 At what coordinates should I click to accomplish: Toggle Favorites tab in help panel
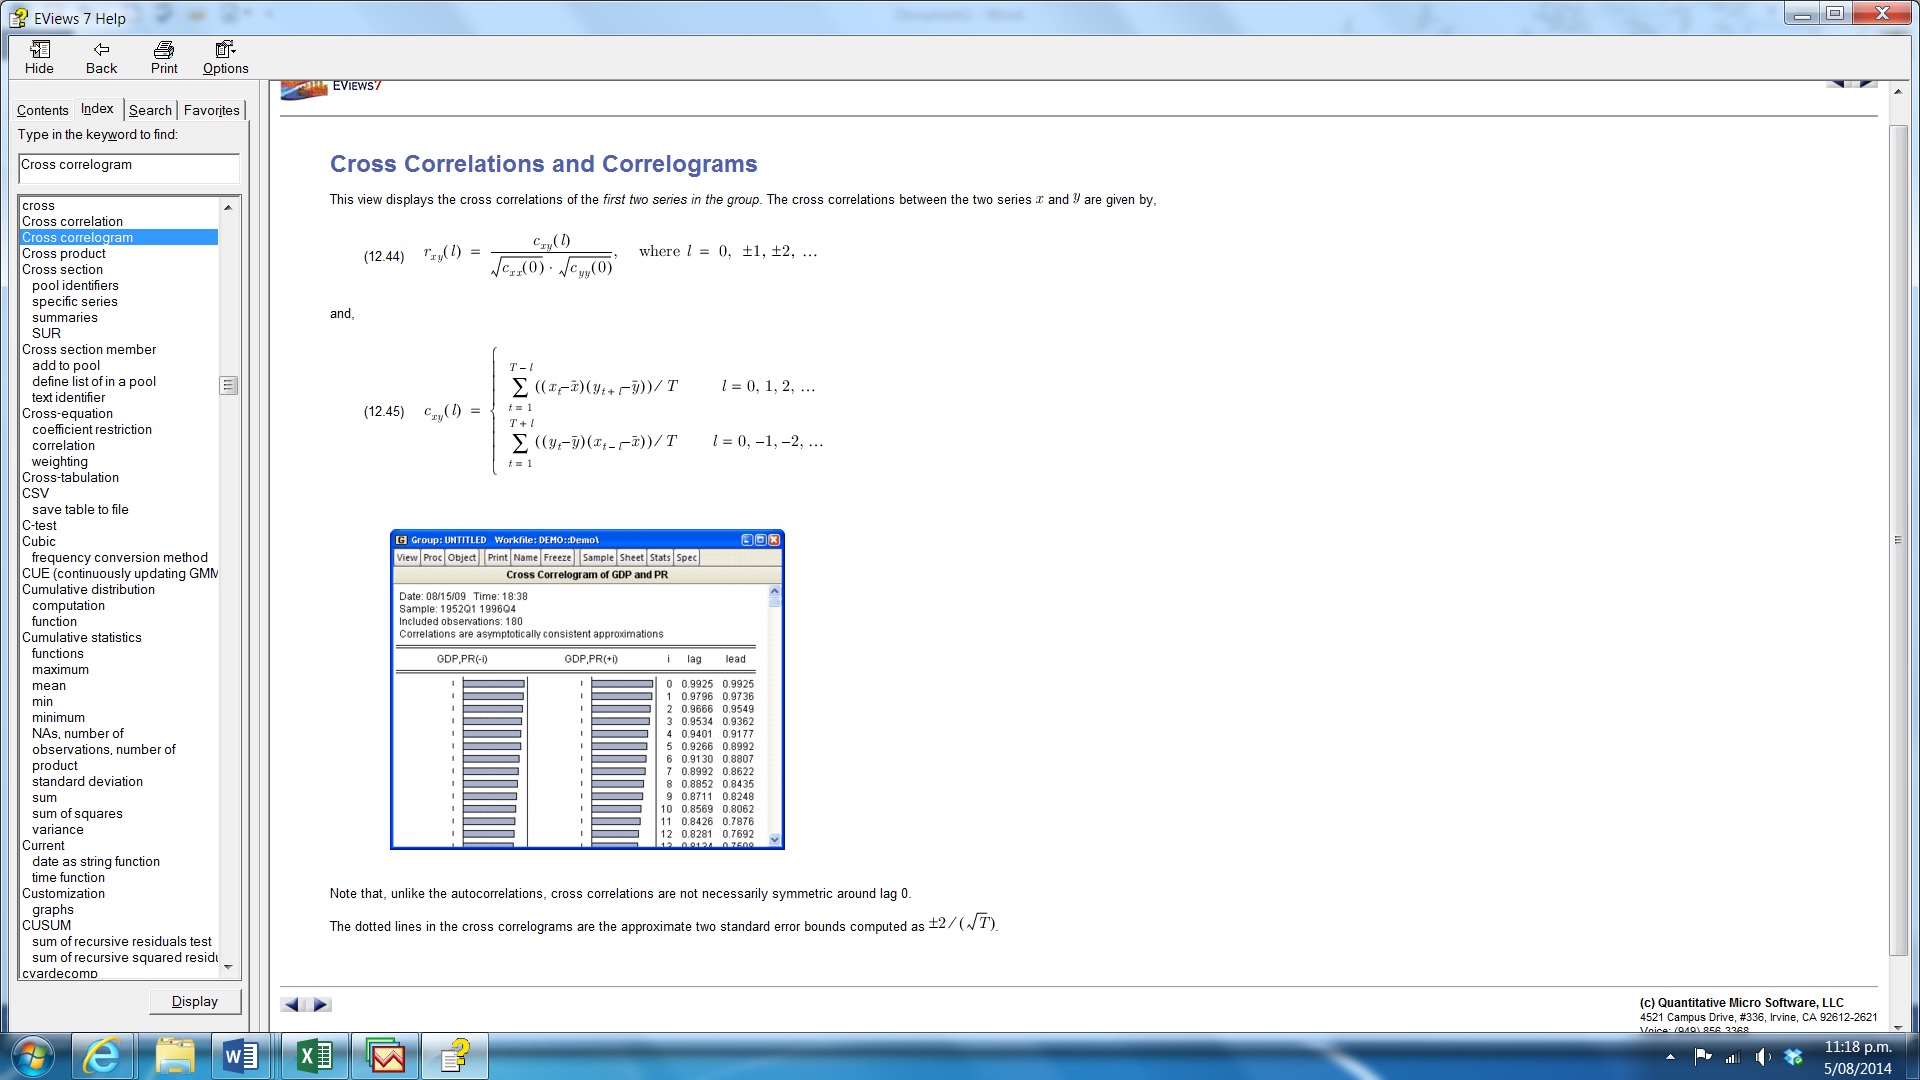tap(212, 109)
